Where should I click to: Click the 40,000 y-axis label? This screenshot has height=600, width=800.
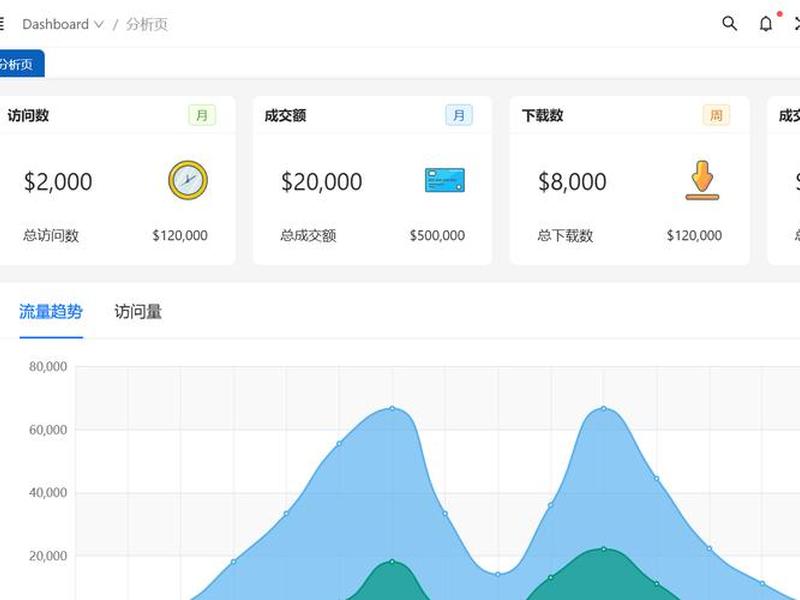[x=48, y=492]
